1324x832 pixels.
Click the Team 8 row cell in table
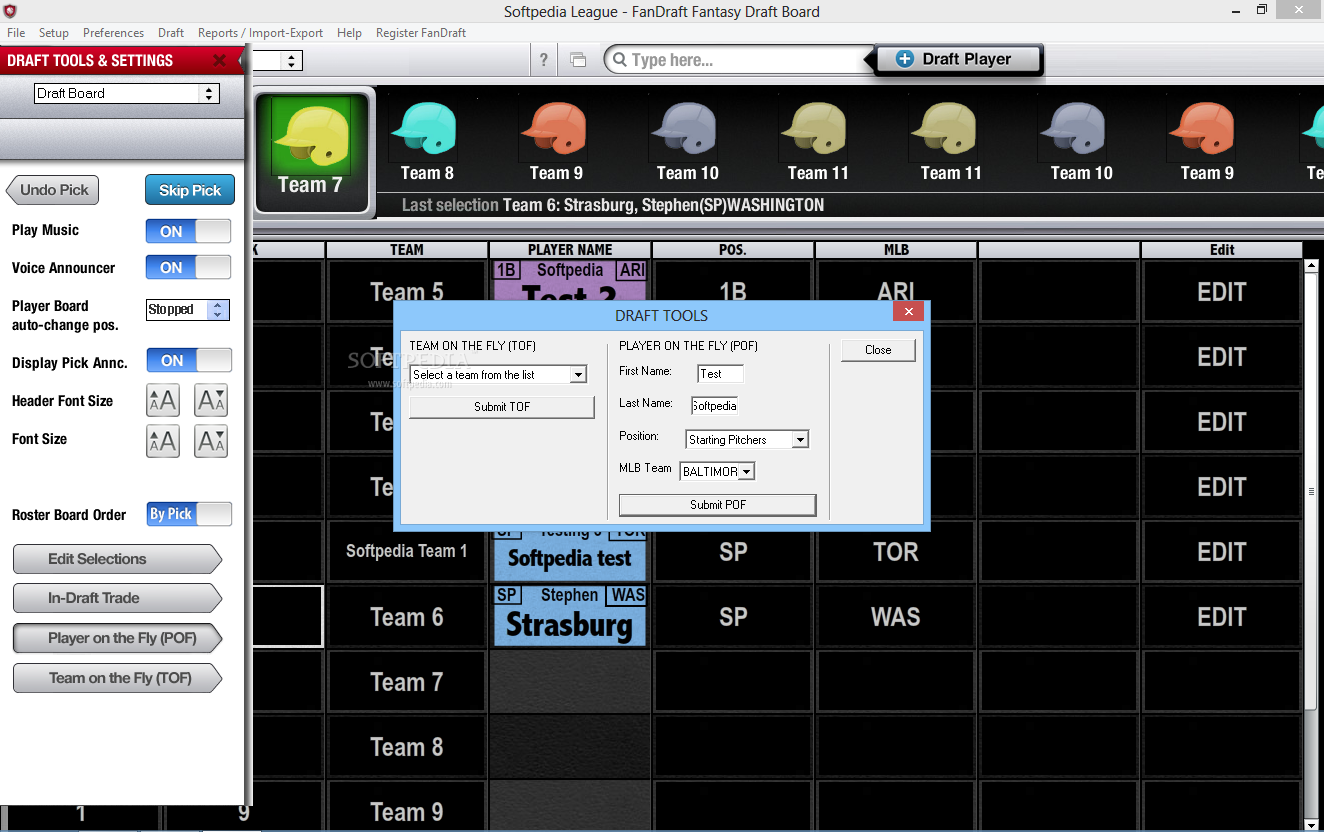point(407,747)
